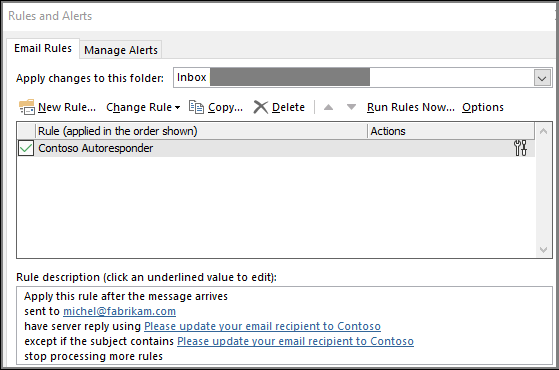Select the Contoso Autoresponder rule row
Viewport: 559px width, 370px height.
(276, 148)
